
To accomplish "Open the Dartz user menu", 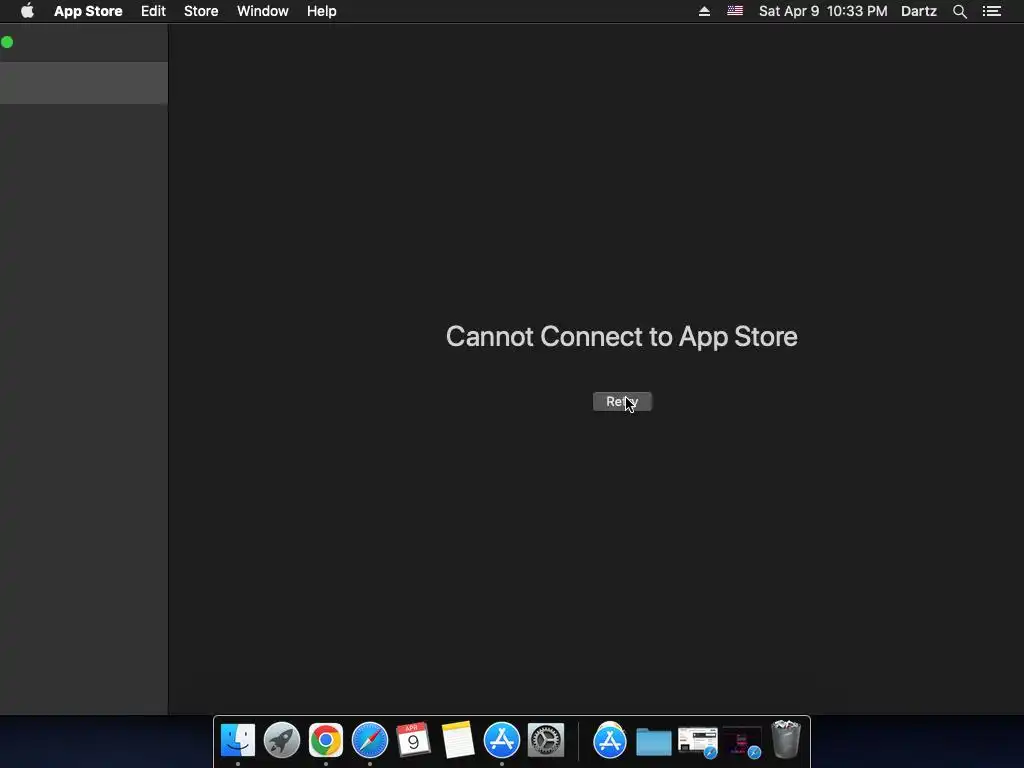I will pos(919,11).
